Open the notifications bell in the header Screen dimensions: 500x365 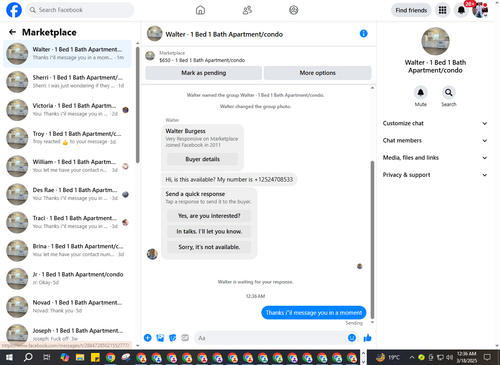(x=461, y=10)
